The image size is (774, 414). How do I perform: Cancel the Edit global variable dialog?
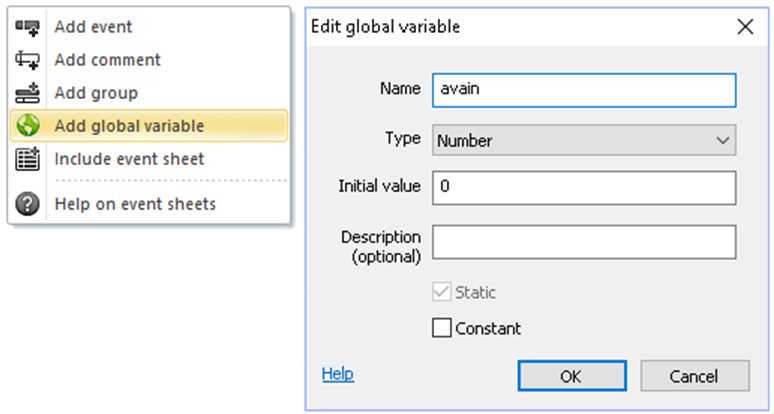click(694, 376)
